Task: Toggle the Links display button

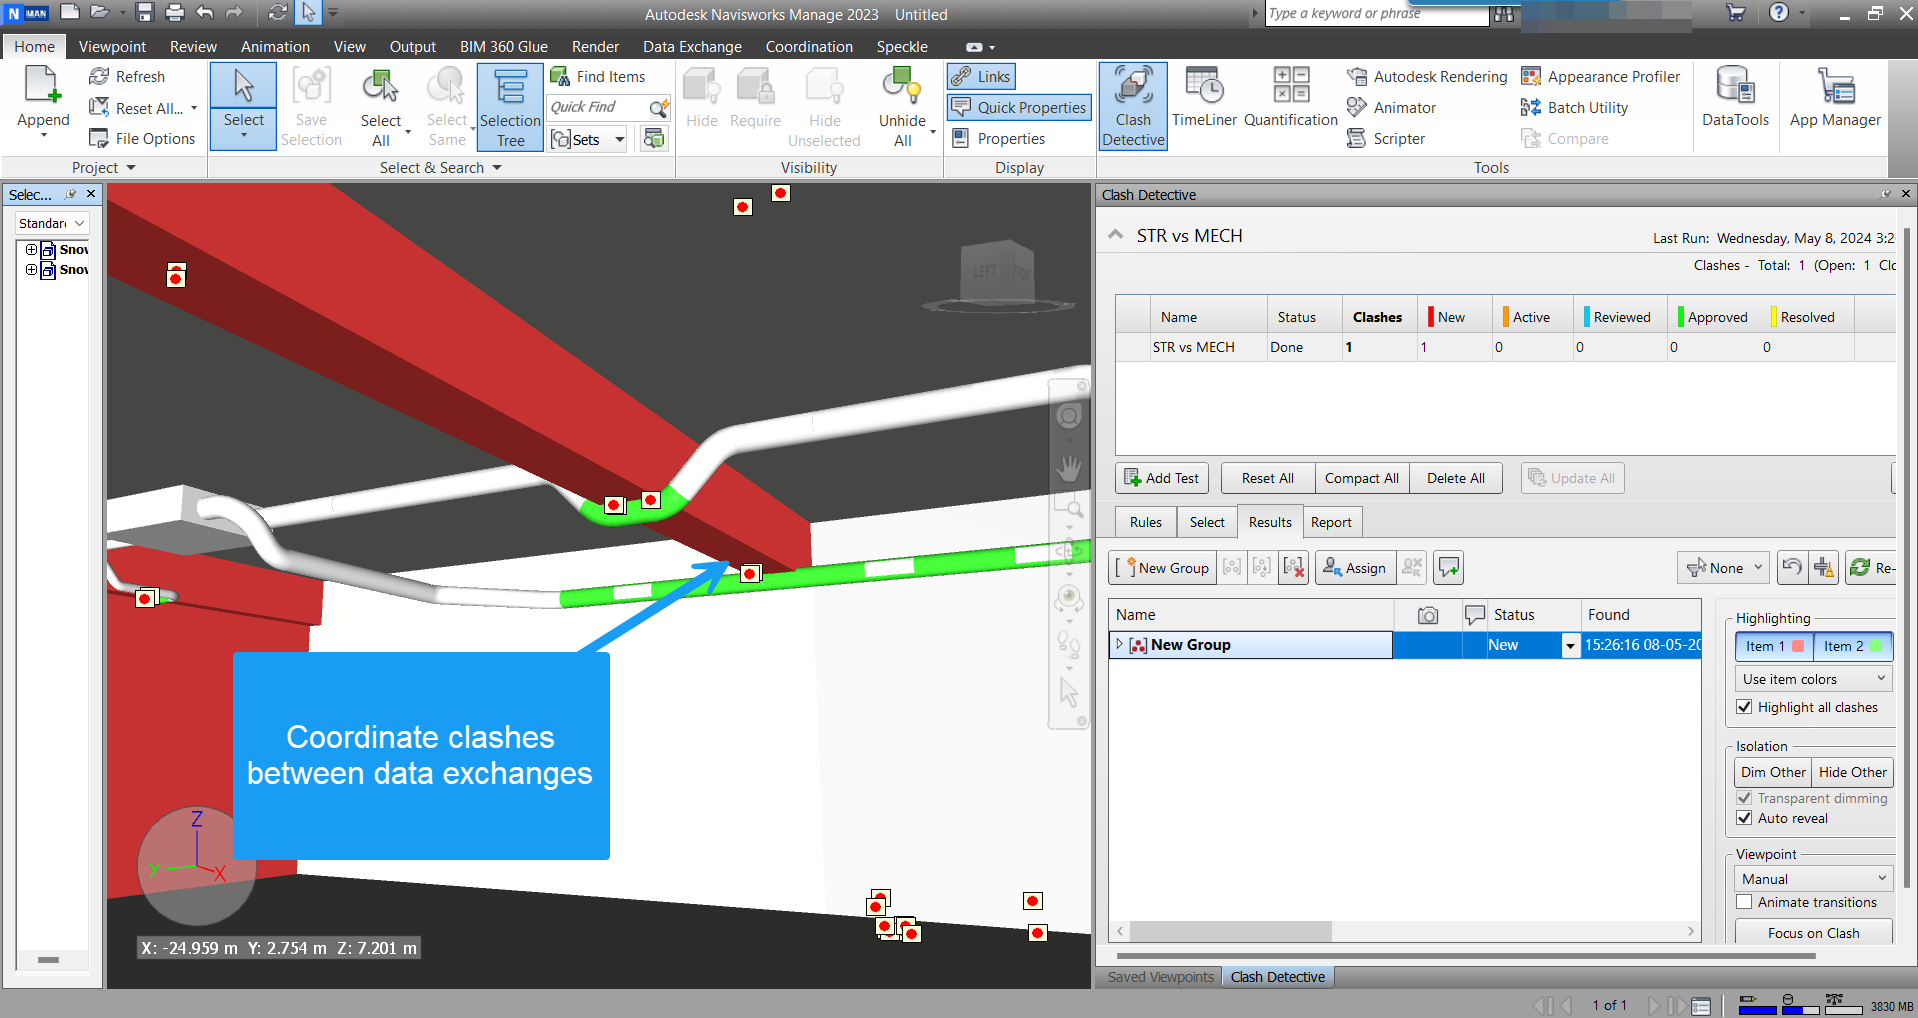Action: click(x=981, y=77)
